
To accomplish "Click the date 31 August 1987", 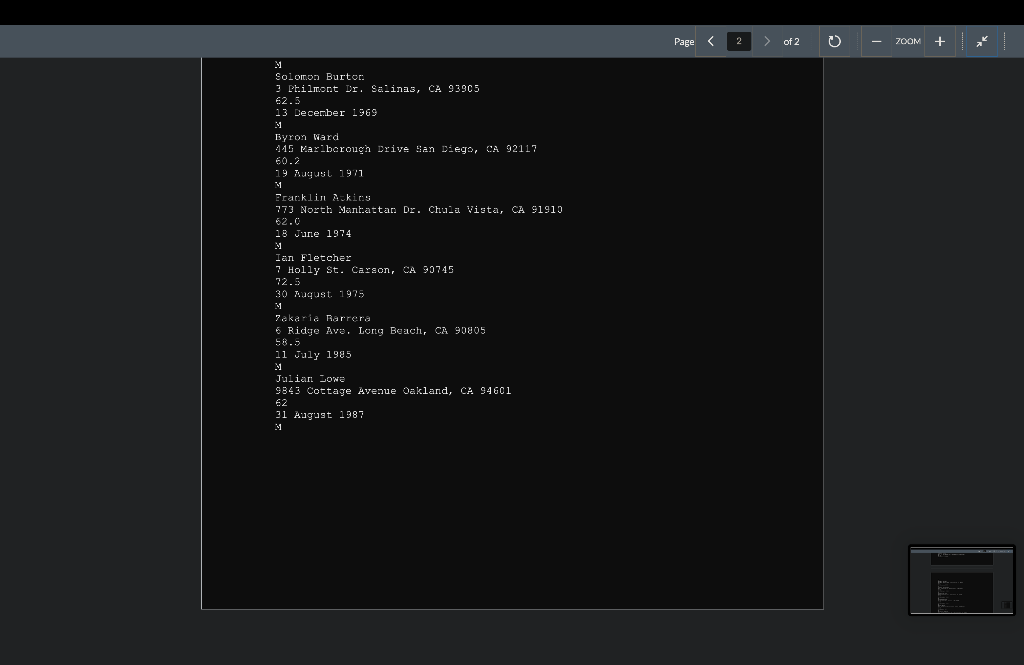I will (x=319, y=414).
